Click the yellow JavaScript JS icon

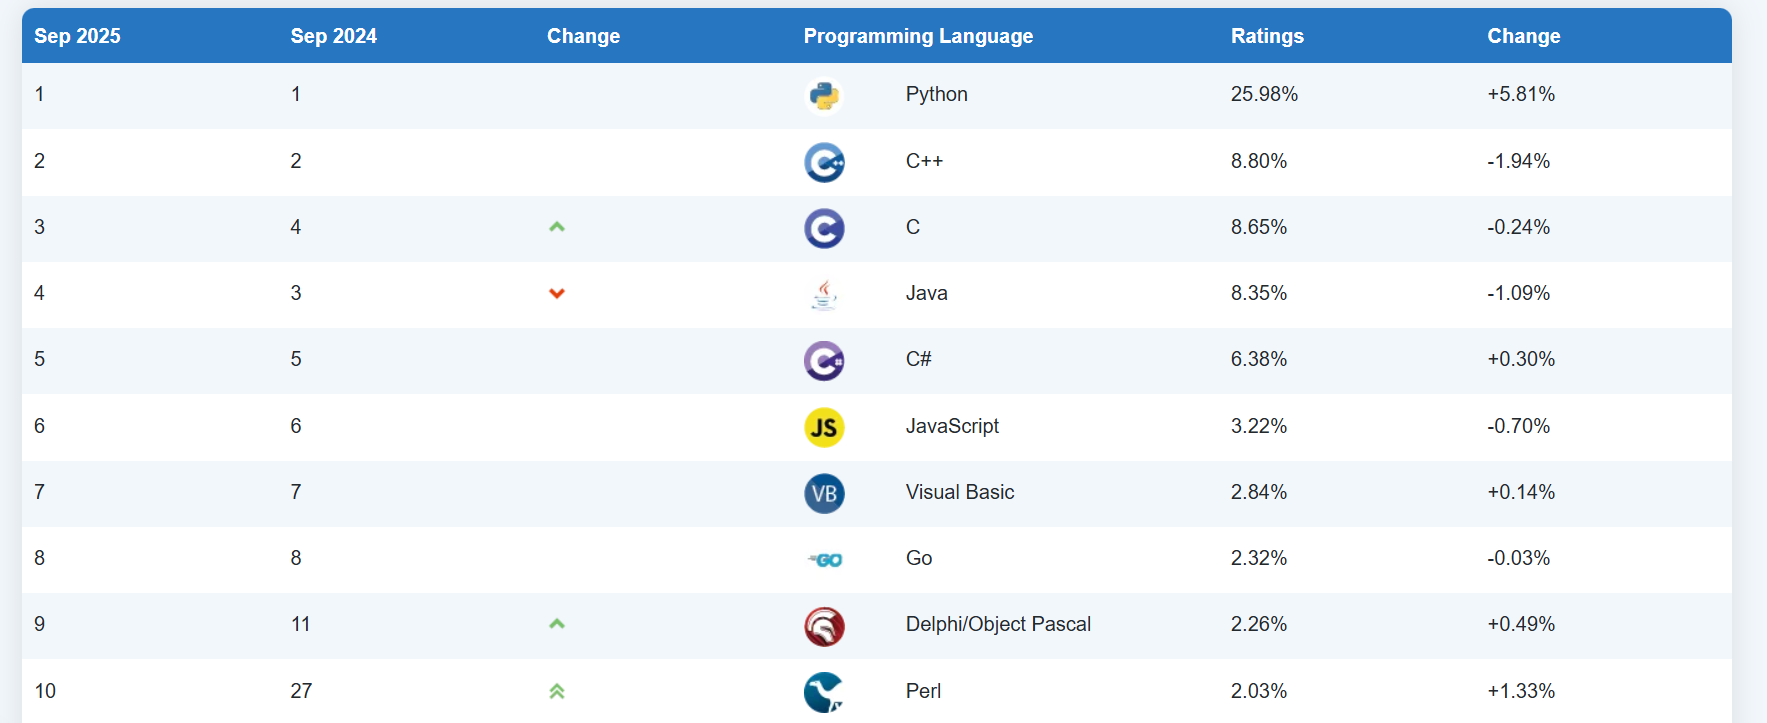tap(824, 427)
